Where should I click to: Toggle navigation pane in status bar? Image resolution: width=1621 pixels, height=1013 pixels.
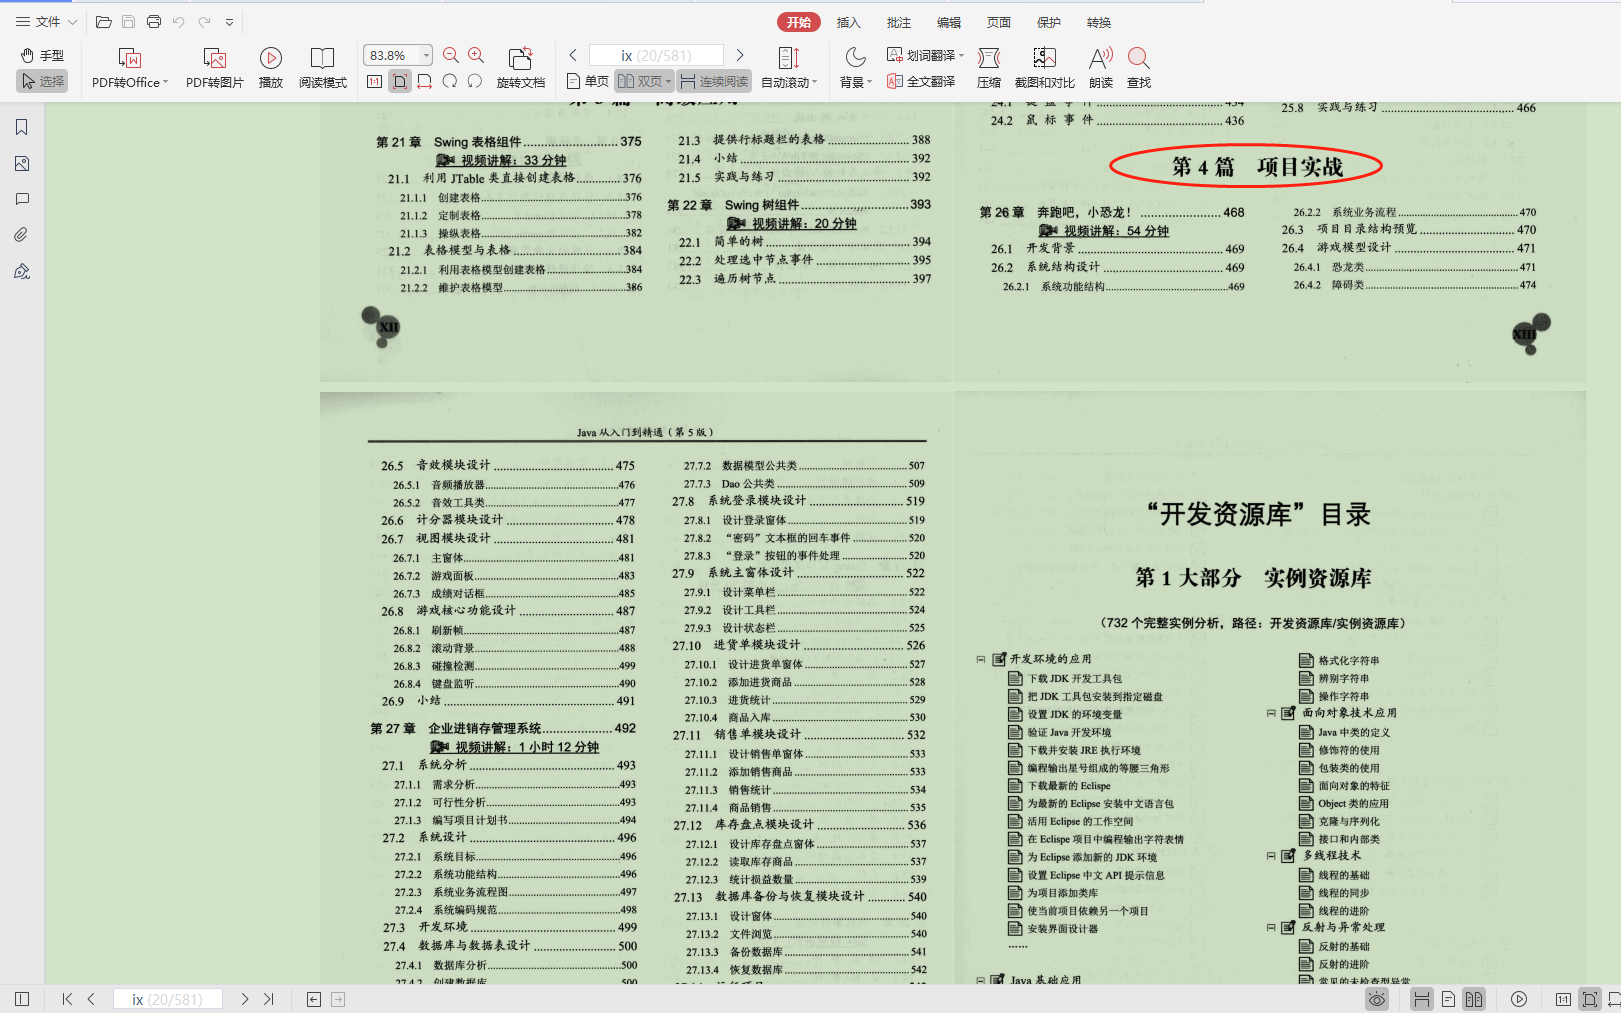click(x=22, y=999)
